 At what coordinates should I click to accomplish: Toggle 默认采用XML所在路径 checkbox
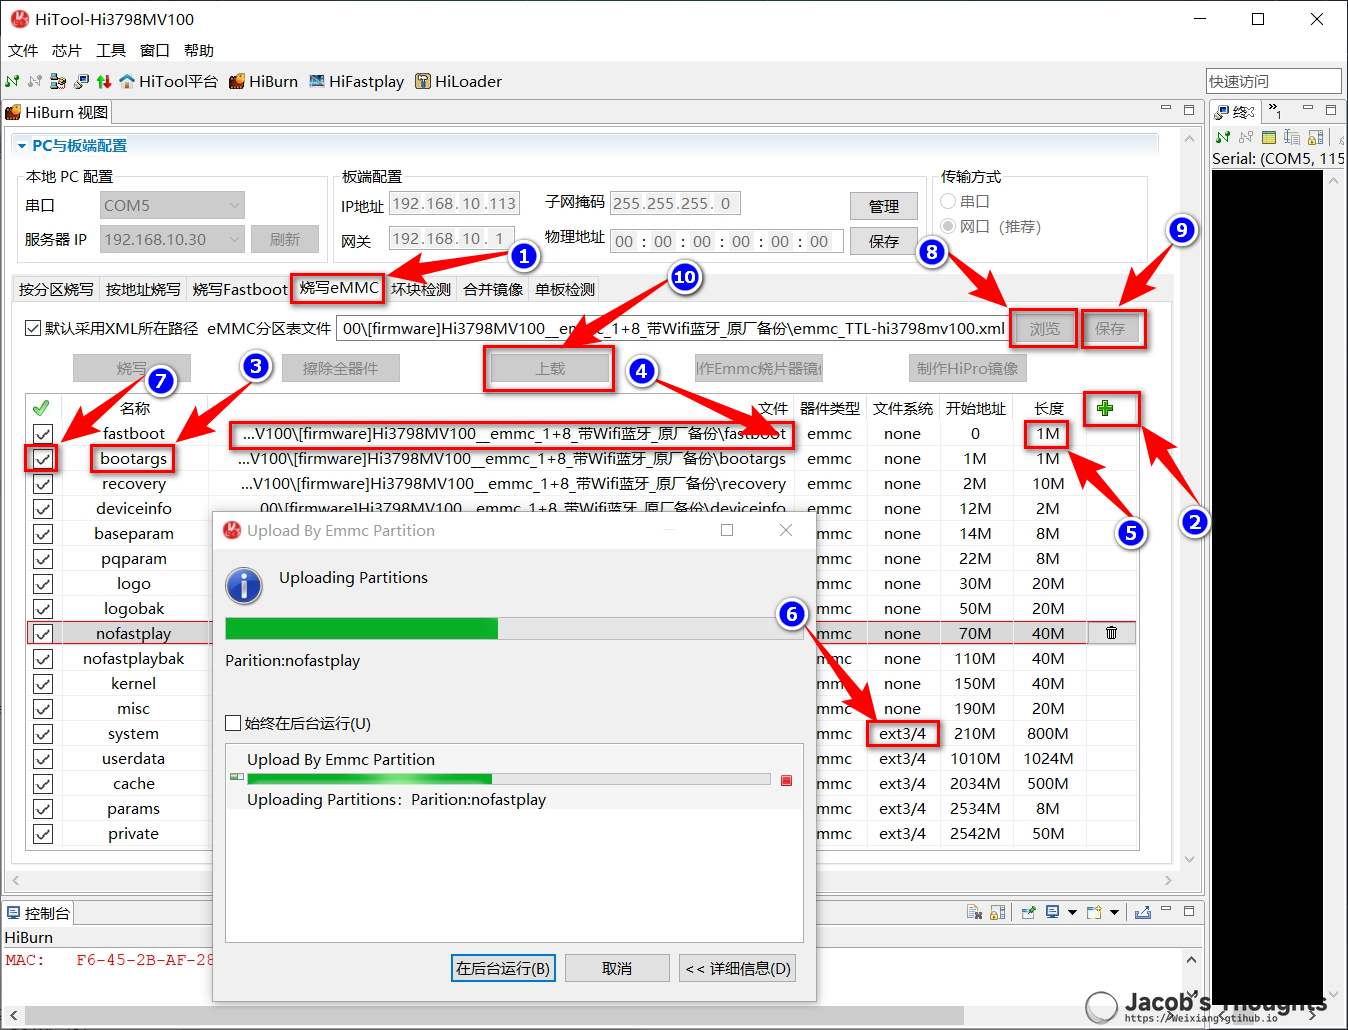[x=34, y=328]
